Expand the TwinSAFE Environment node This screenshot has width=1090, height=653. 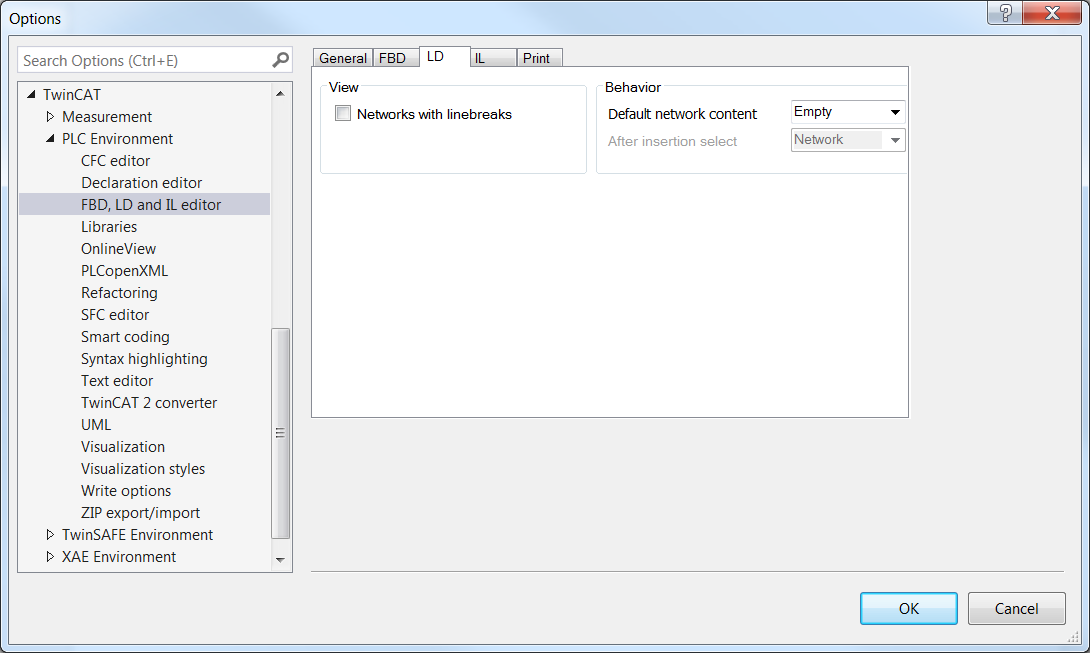tap(50, 534)
